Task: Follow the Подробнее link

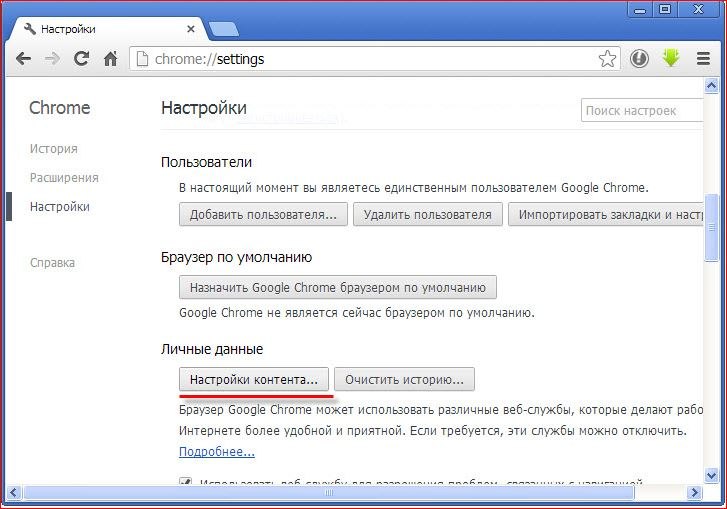Action: 217,452
